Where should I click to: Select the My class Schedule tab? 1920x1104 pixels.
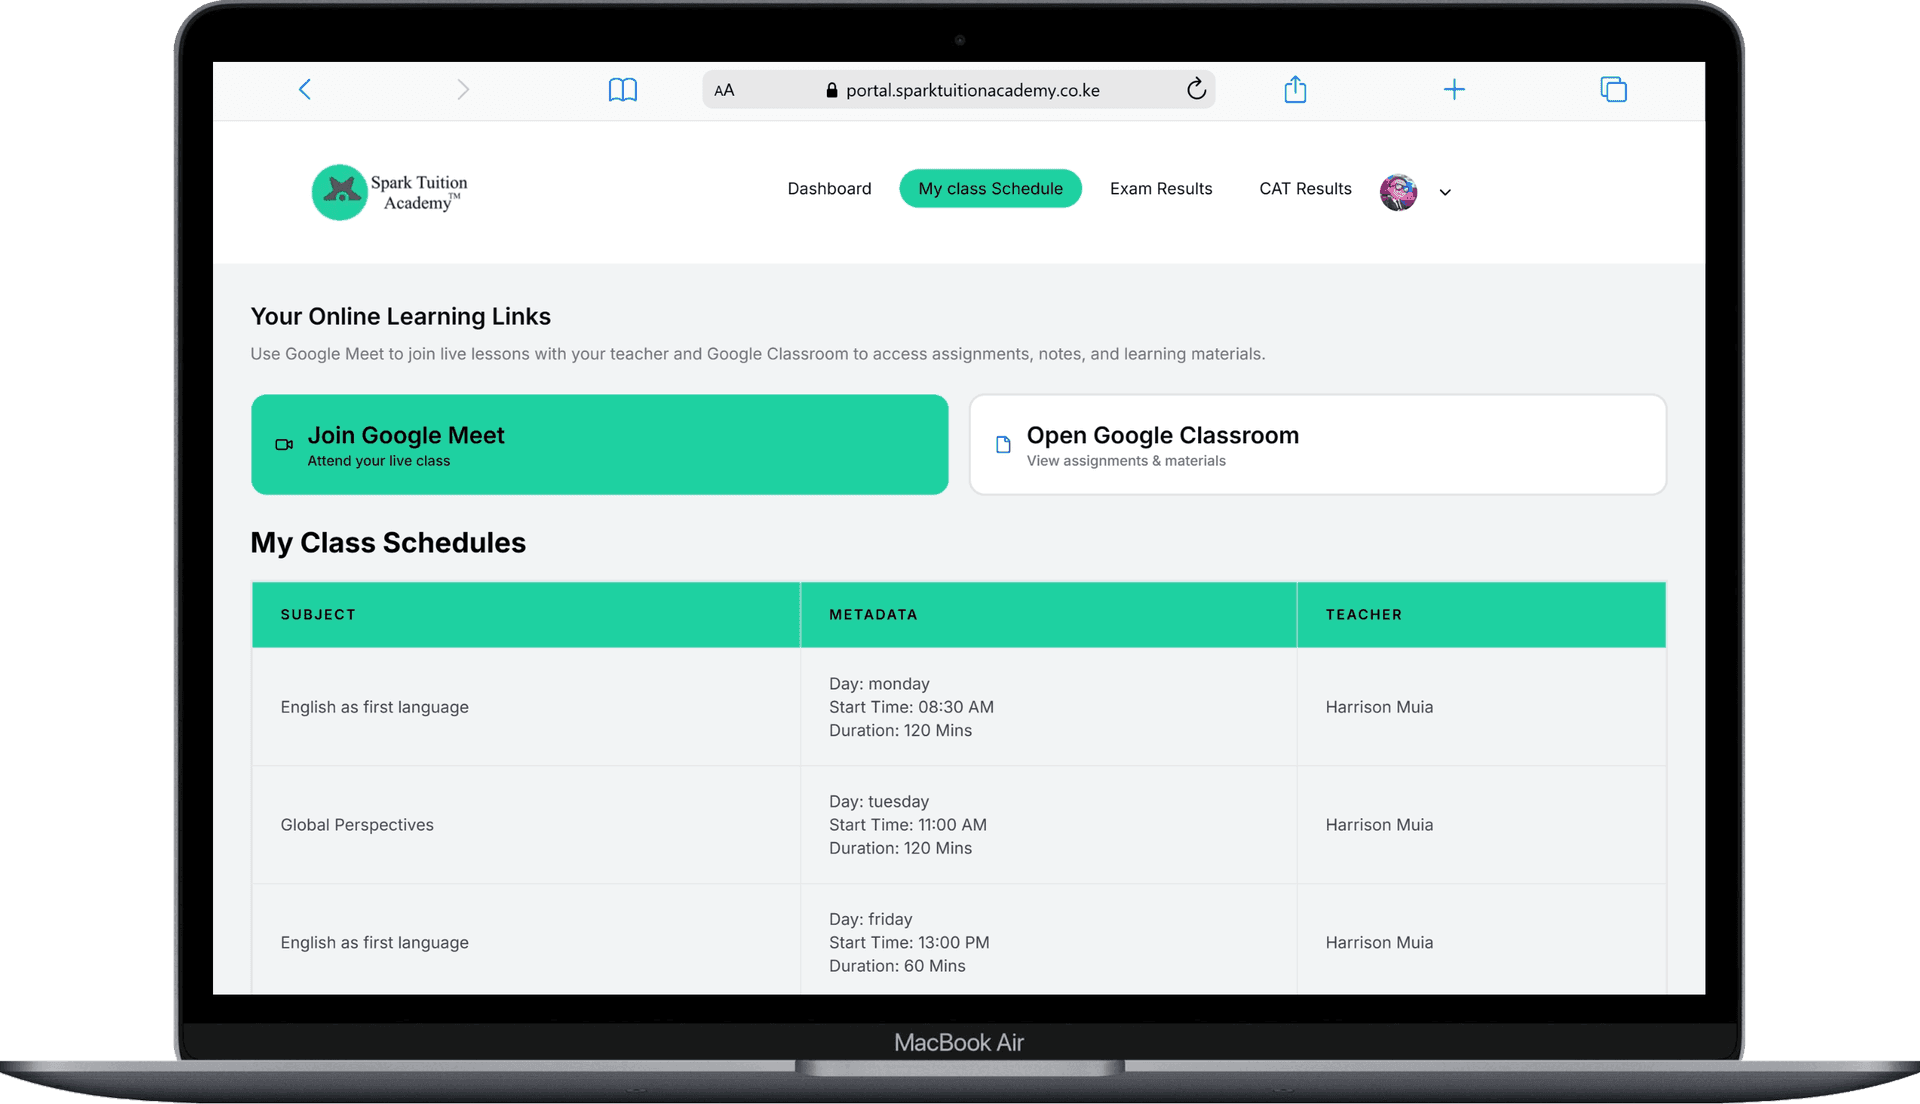(x=990, y=189)
